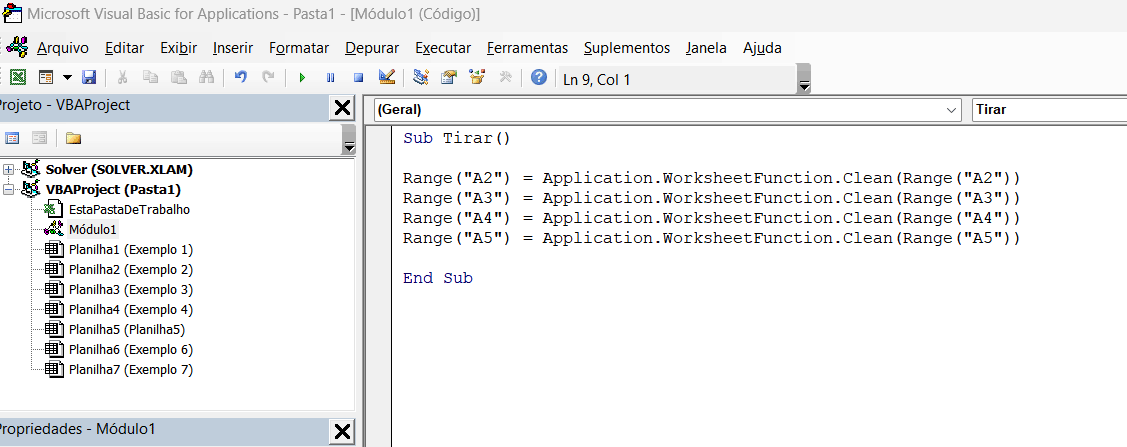Click the Save icon in toolbar
This screenshot has height=447, width=1127.
[x=89, y=78]
